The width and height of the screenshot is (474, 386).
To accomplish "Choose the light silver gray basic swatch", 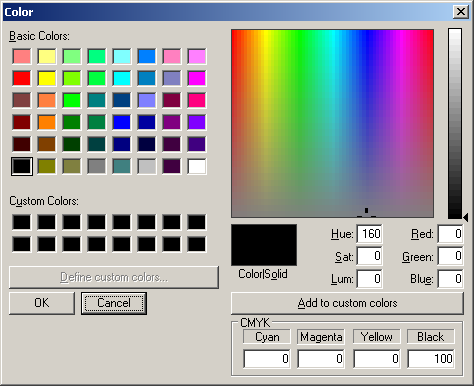I will (x=147, y=166).
